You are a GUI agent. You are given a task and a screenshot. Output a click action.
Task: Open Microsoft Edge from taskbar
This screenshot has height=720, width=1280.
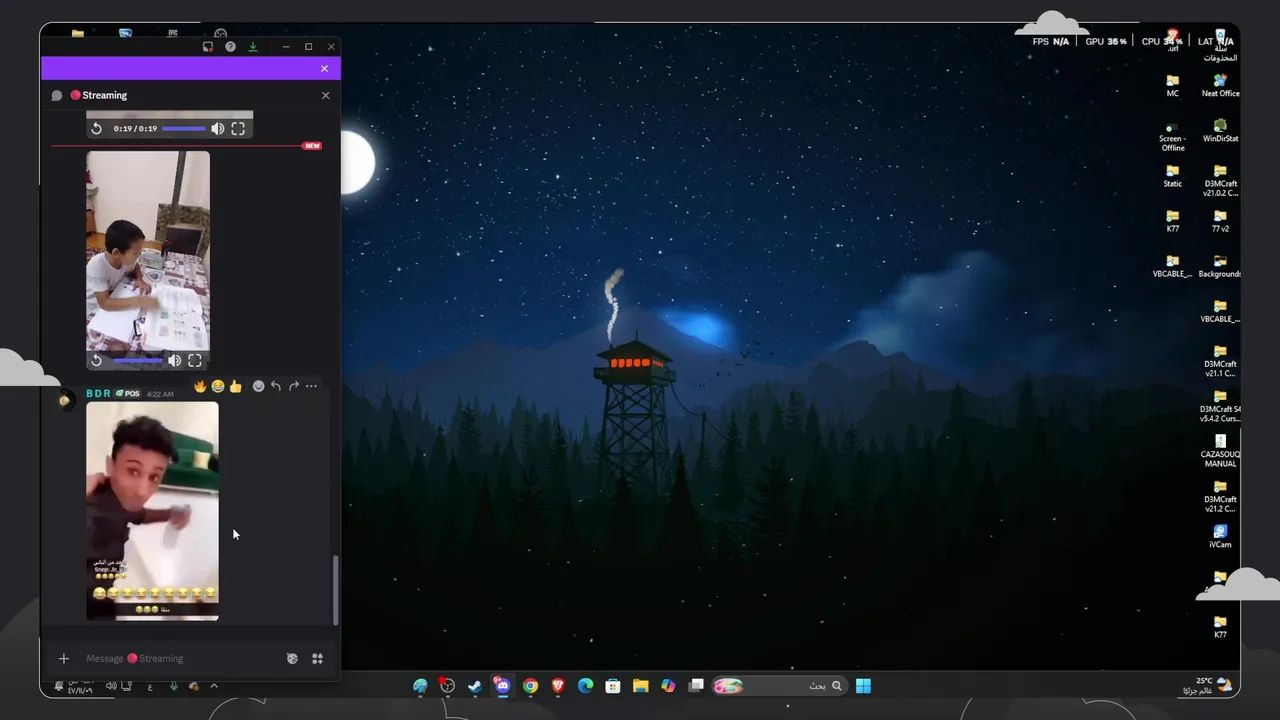(585, 686)
